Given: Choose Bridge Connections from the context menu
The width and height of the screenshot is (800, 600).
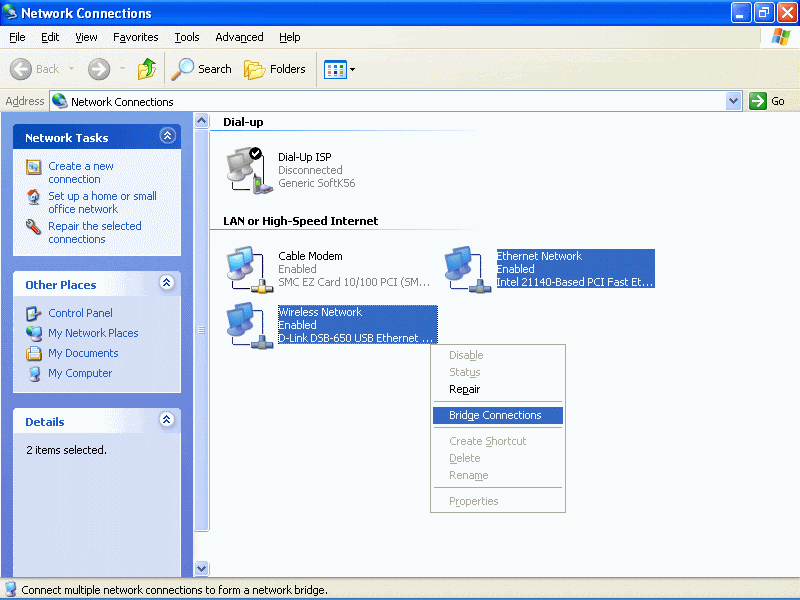Looking at the screenshot, I should [497, 415].
